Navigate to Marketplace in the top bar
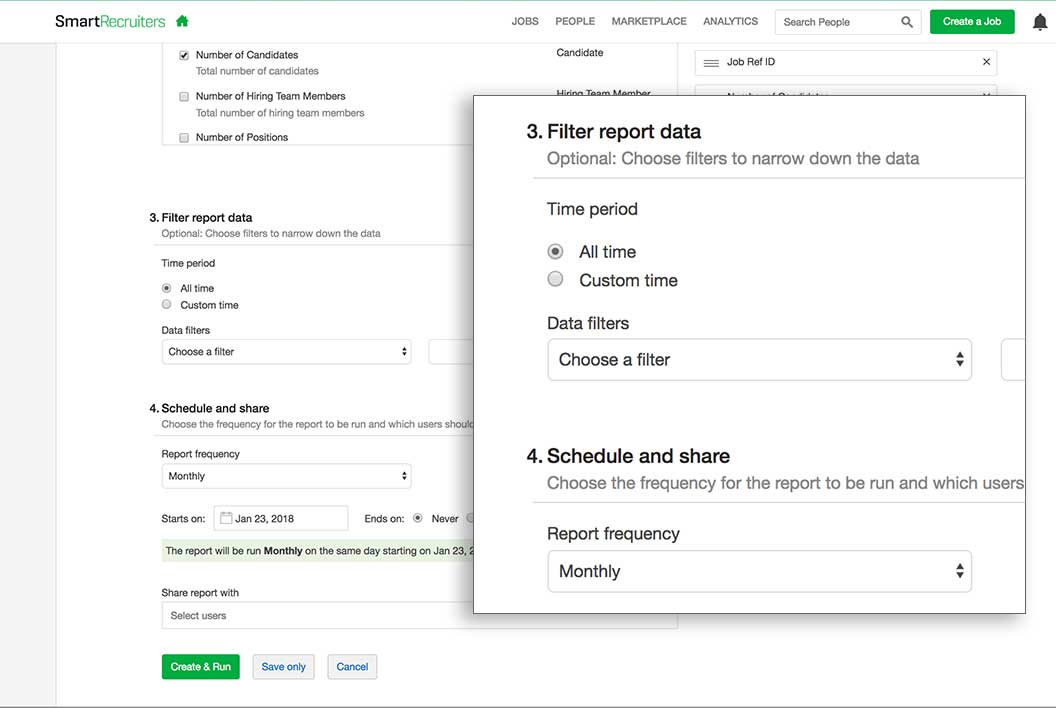1056x708 pixels. [649, 21]
